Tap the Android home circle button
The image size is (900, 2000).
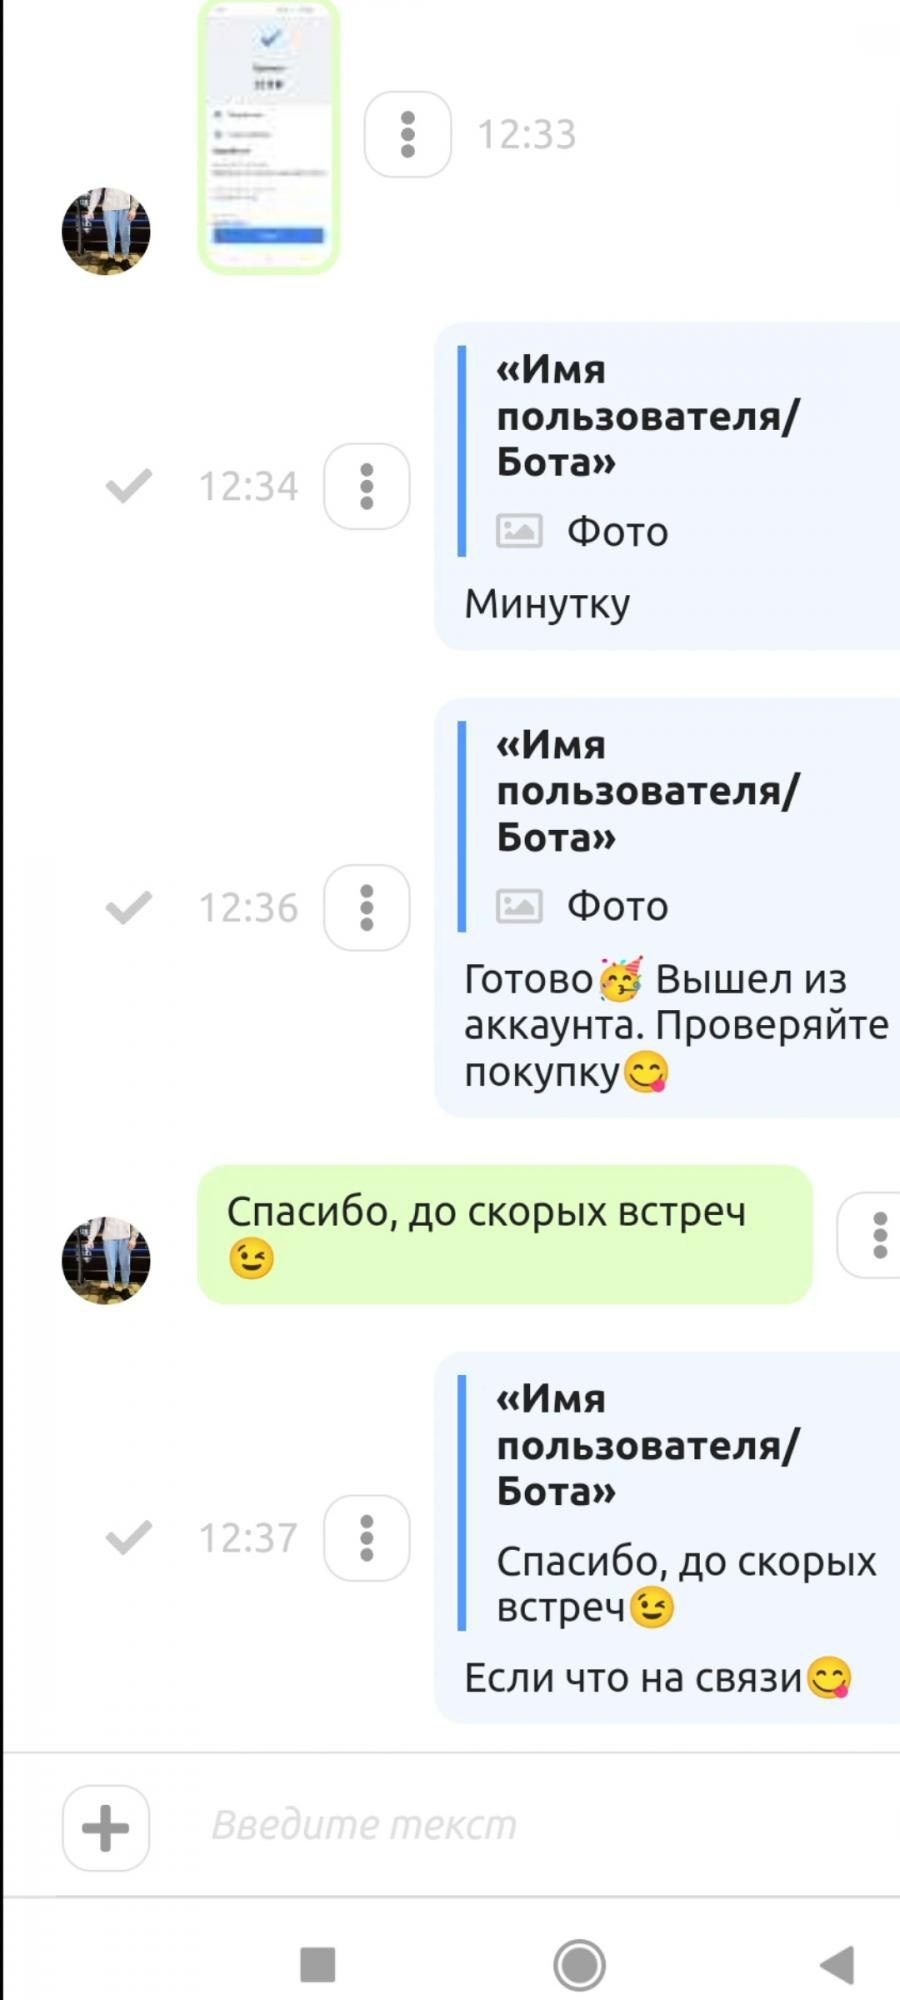click(579, 1965)
